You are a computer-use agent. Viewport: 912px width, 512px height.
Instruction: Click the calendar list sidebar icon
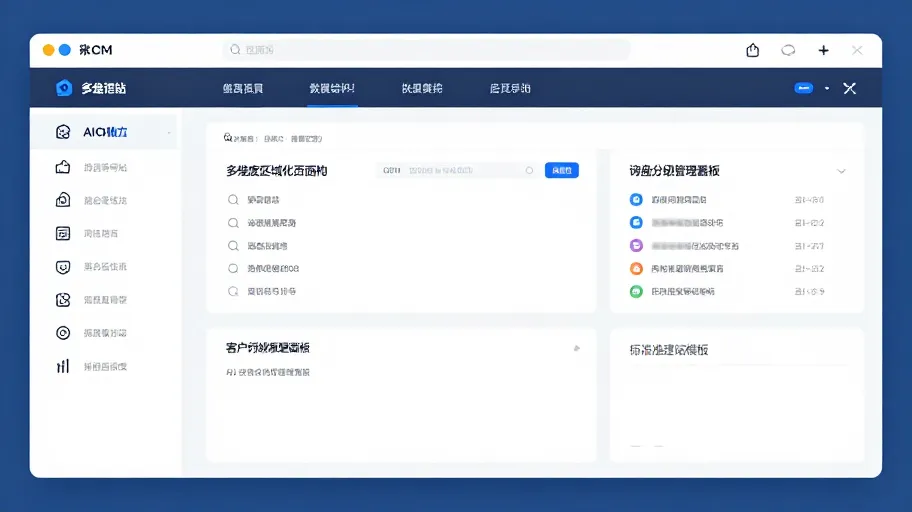point(63,233)
